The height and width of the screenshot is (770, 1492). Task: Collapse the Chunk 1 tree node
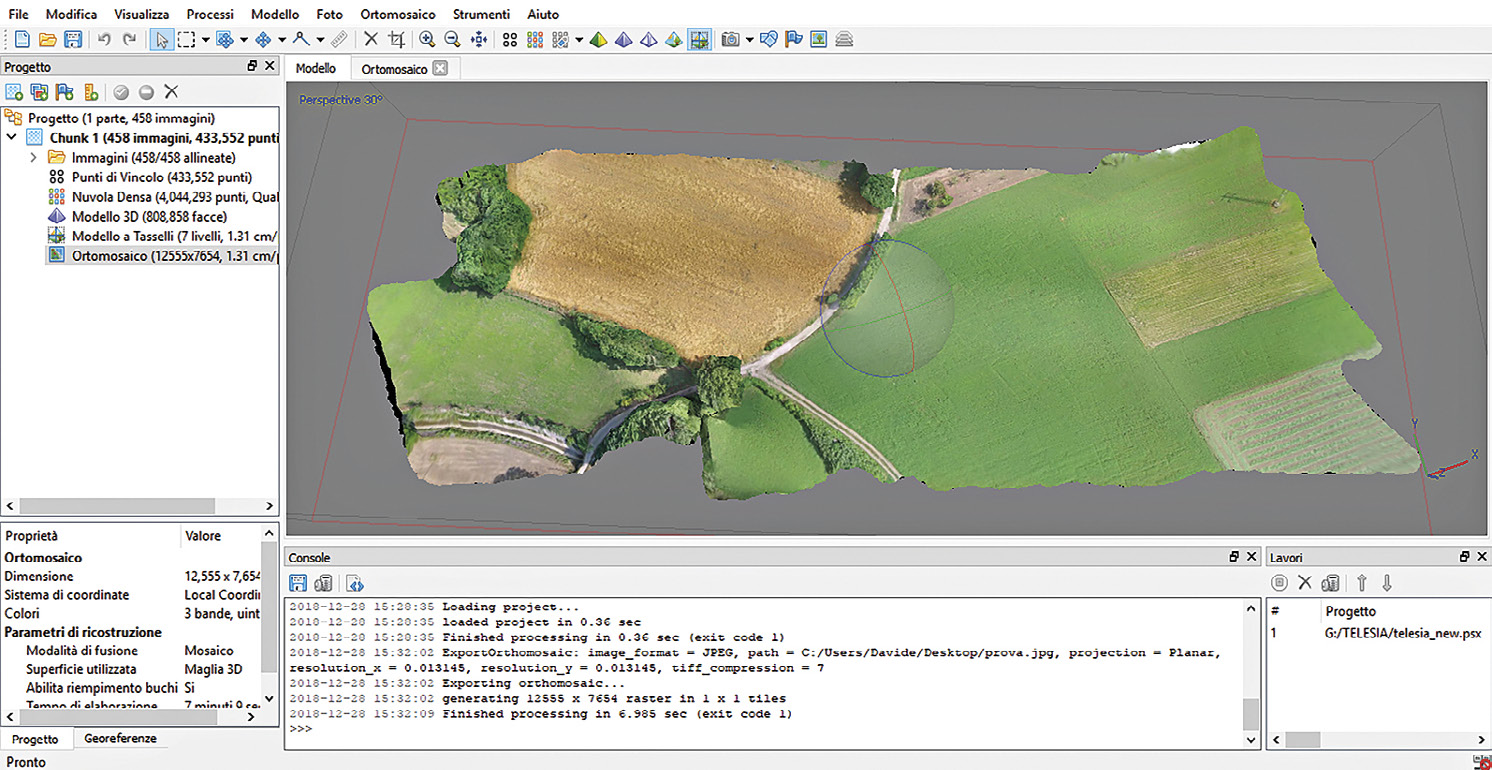coord(11,137)
